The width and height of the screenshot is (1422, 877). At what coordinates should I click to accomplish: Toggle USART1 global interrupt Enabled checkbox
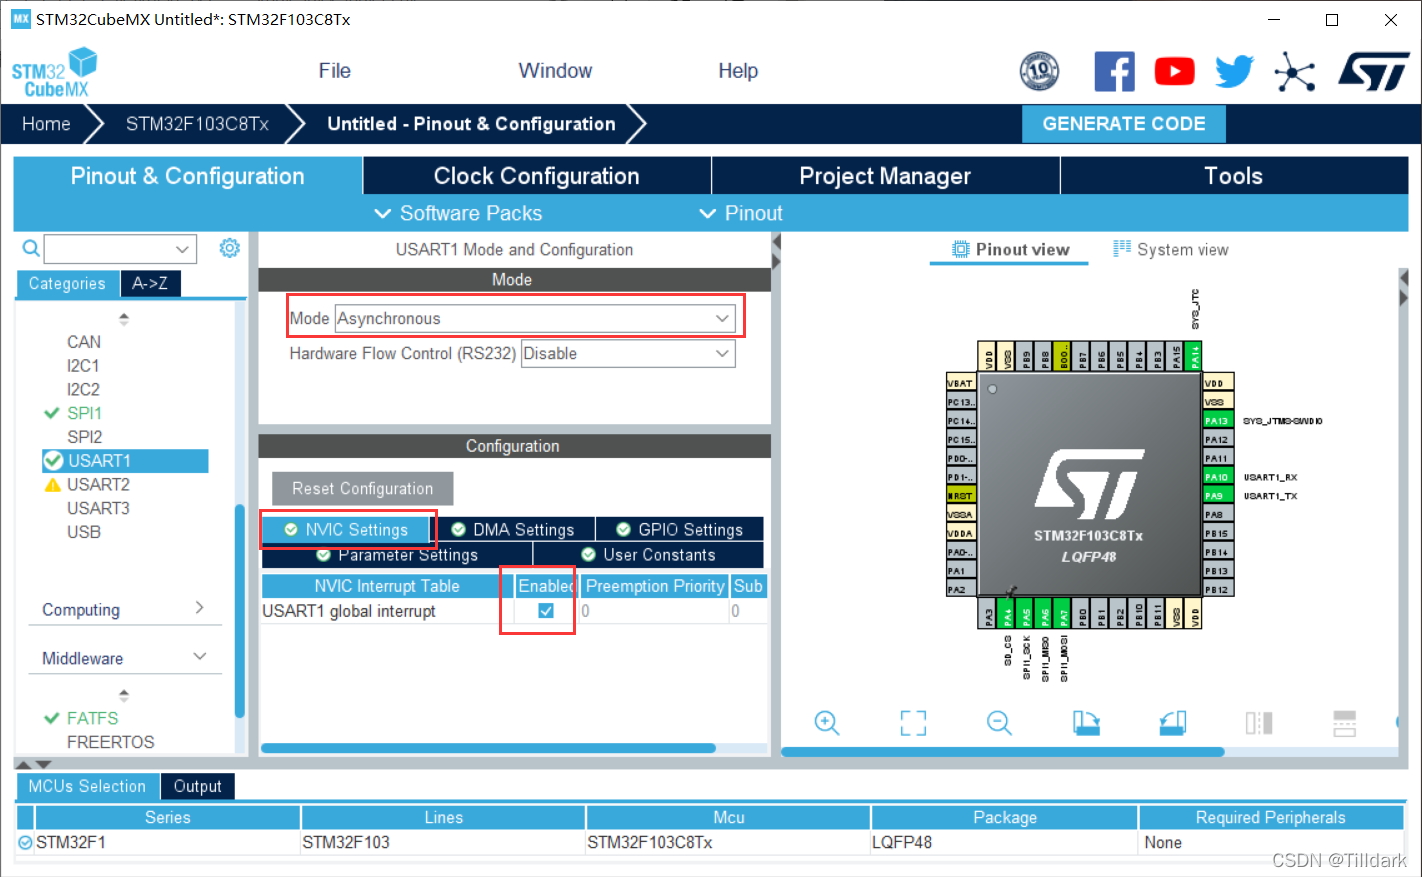point(546,611)
